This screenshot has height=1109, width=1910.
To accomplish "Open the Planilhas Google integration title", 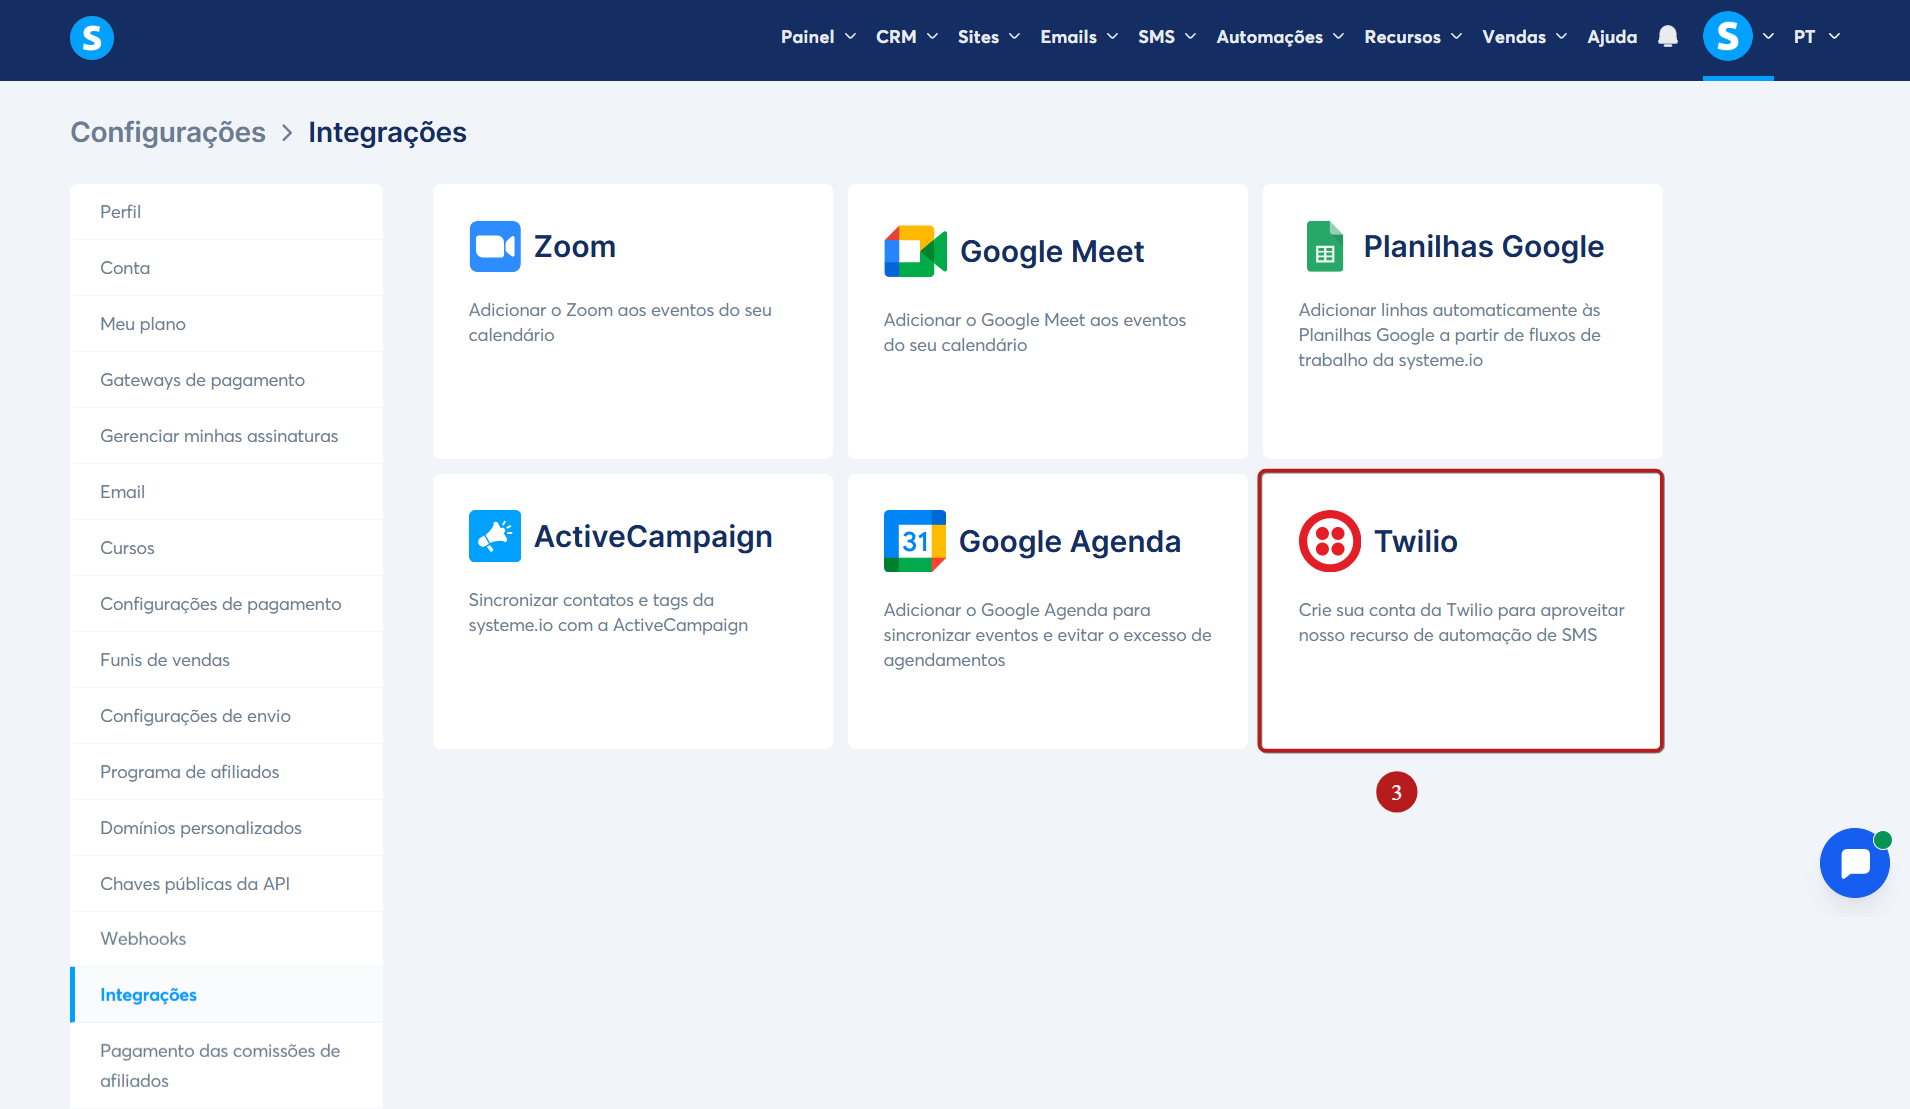I will tap(1484, 246).
